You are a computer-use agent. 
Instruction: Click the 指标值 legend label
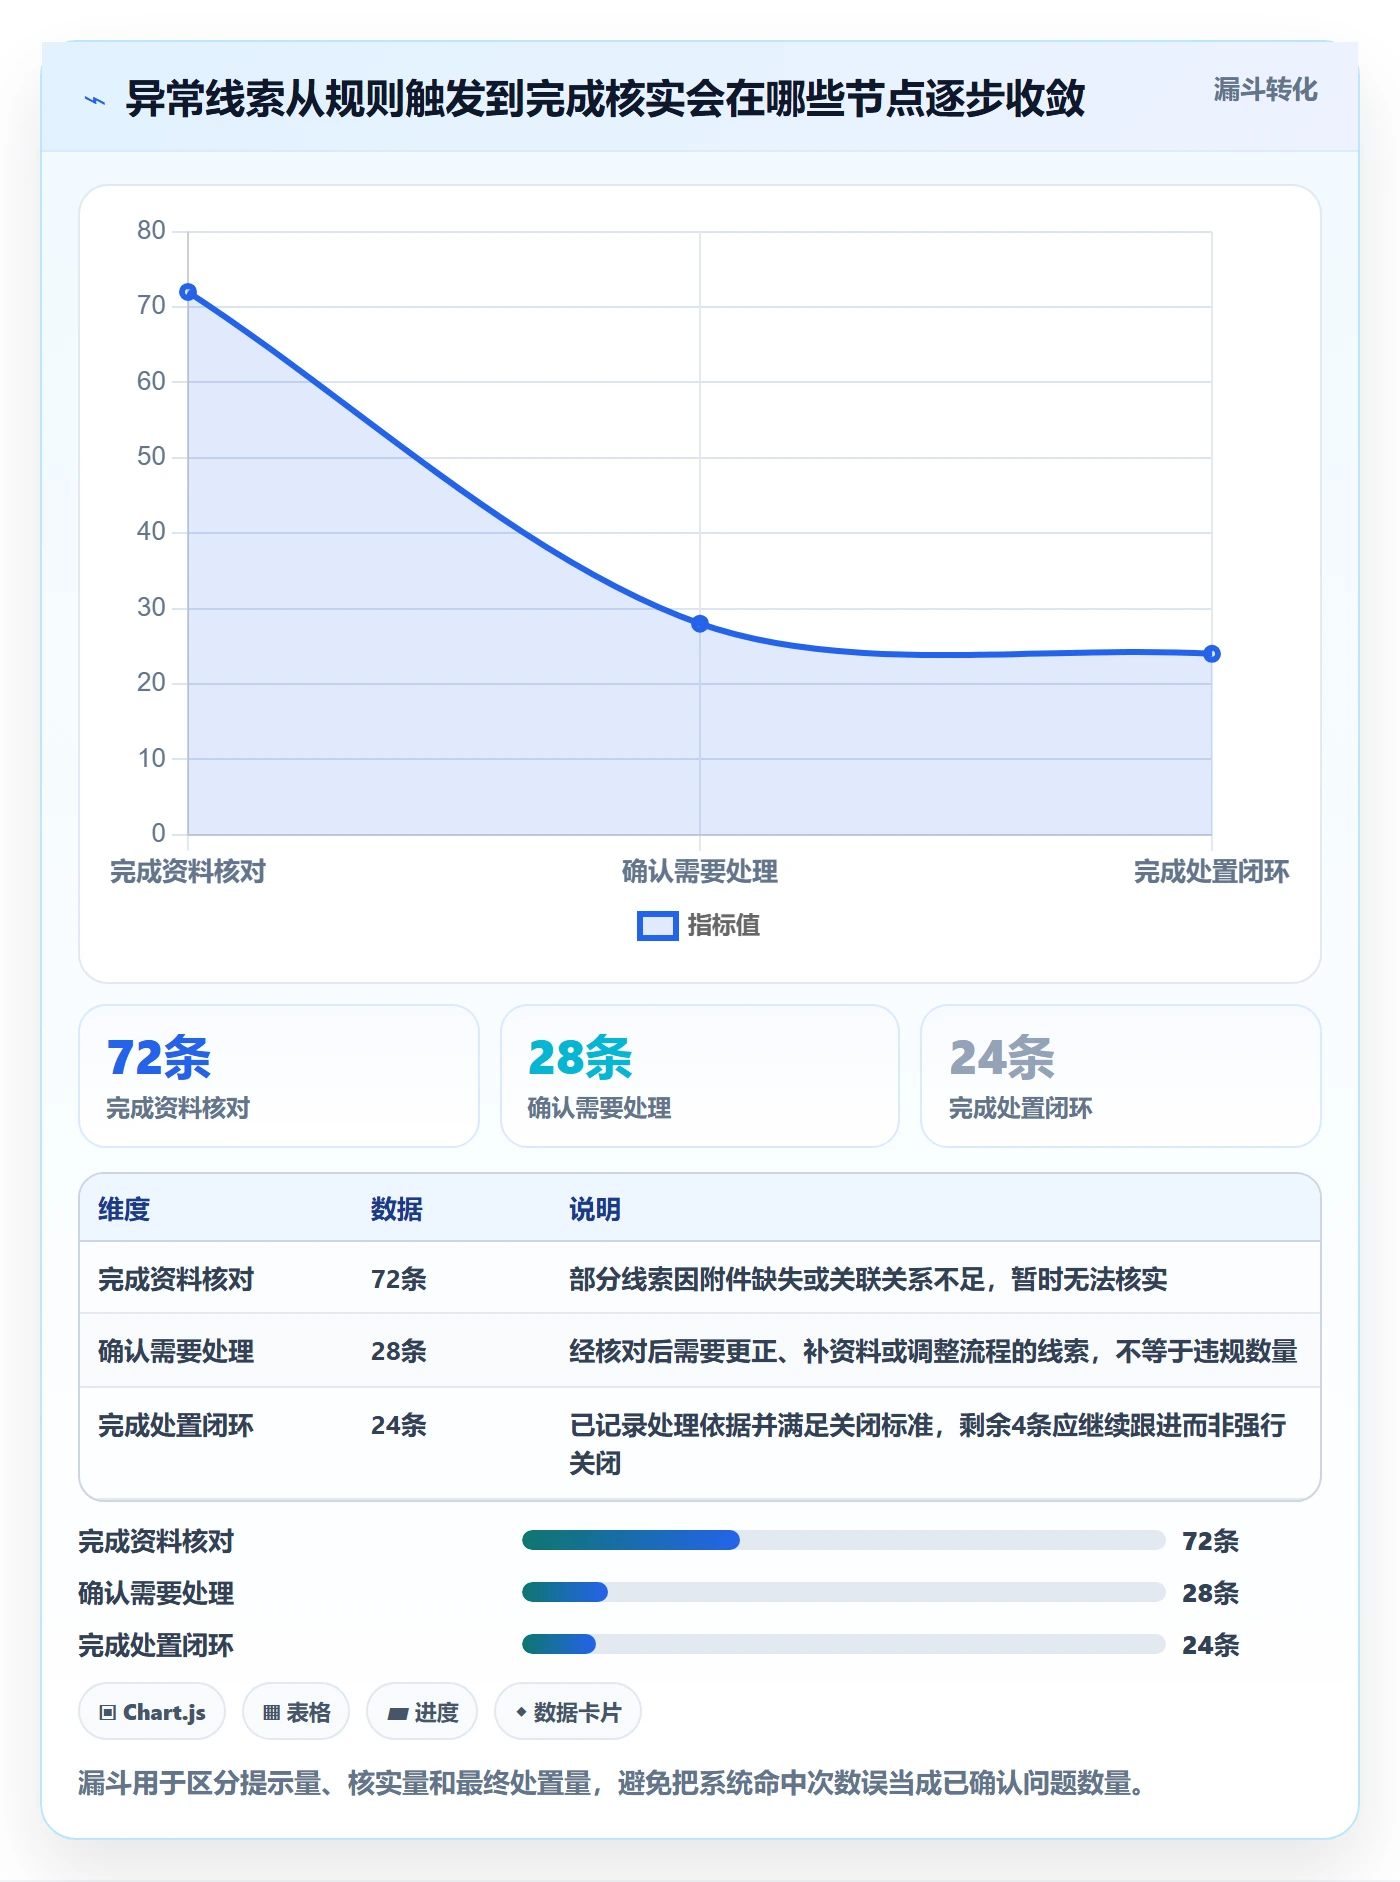tap(724, 926)
